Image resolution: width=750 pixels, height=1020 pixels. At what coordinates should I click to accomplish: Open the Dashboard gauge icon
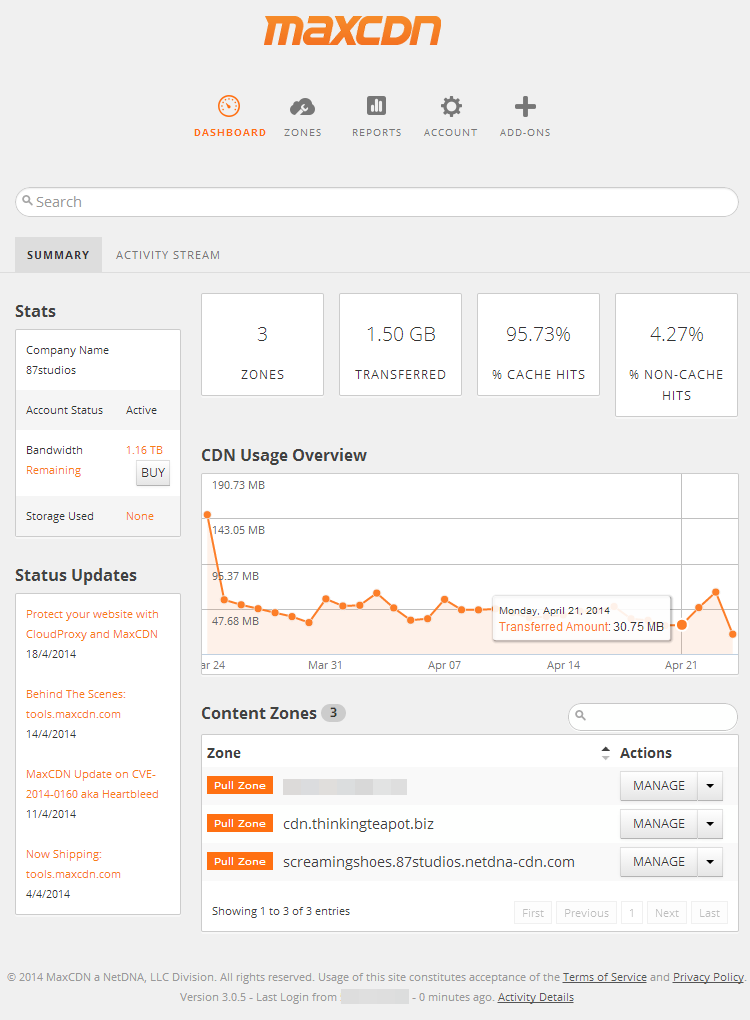click(229, 106)
